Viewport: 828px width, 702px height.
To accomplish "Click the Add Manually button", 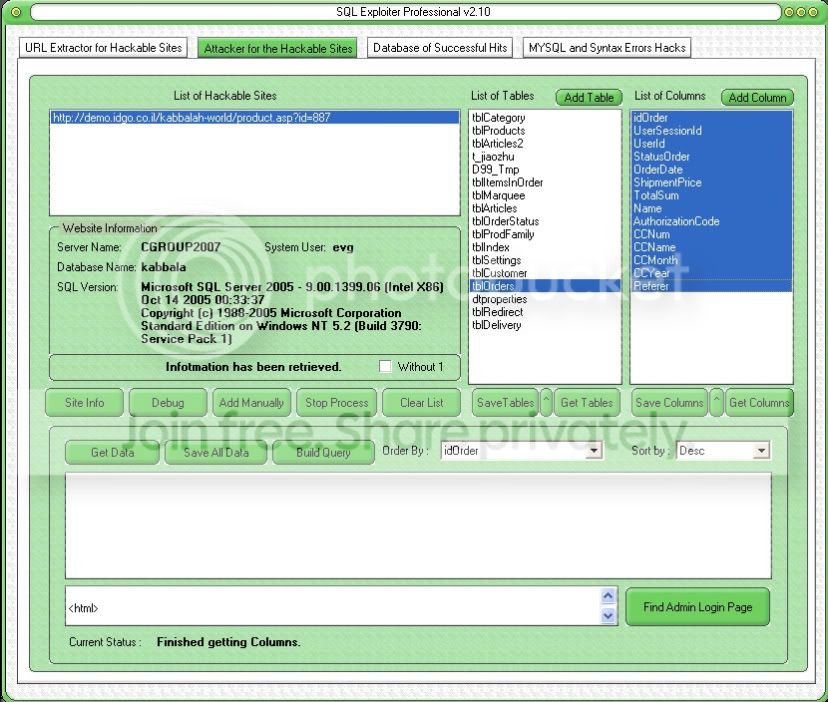I will [x=251, y=403].
